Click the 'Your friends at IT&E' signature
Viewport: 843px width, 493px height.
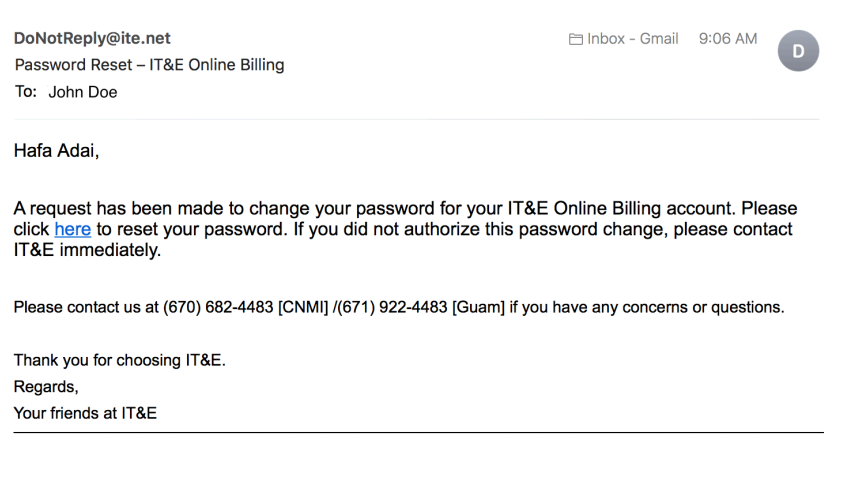point(85,413)
